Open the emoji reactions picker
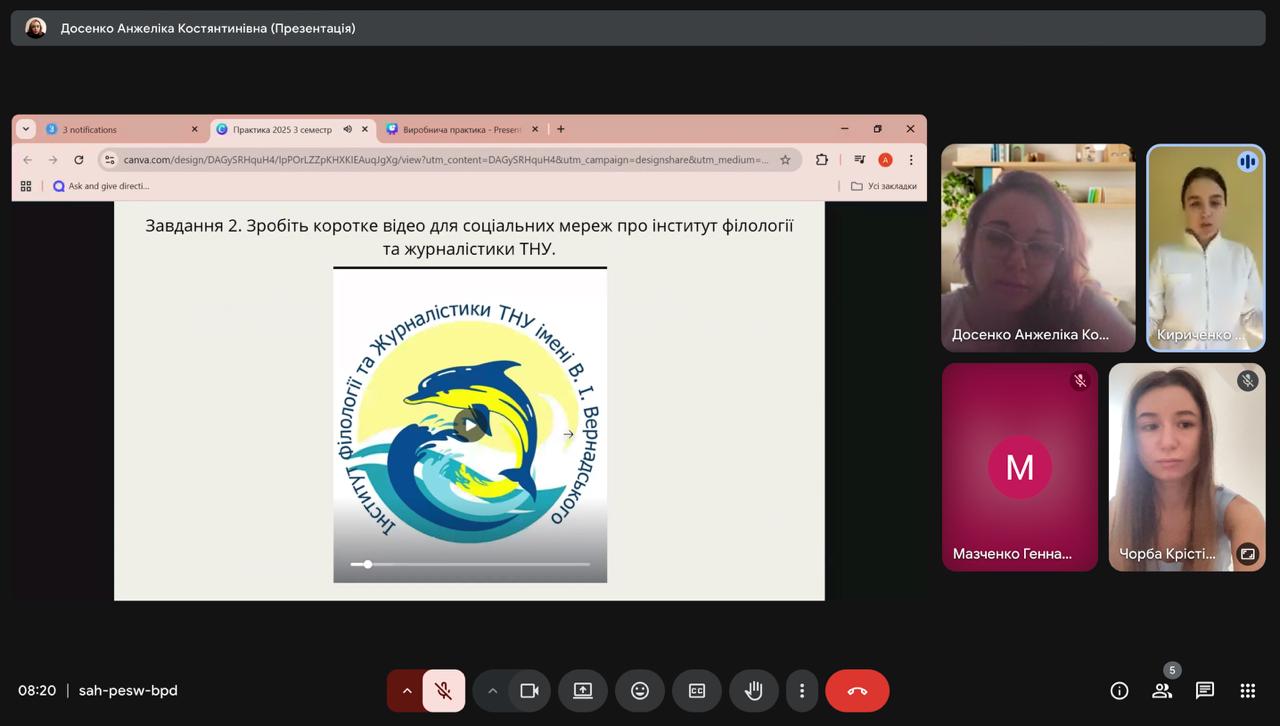 tap(640, 691)
